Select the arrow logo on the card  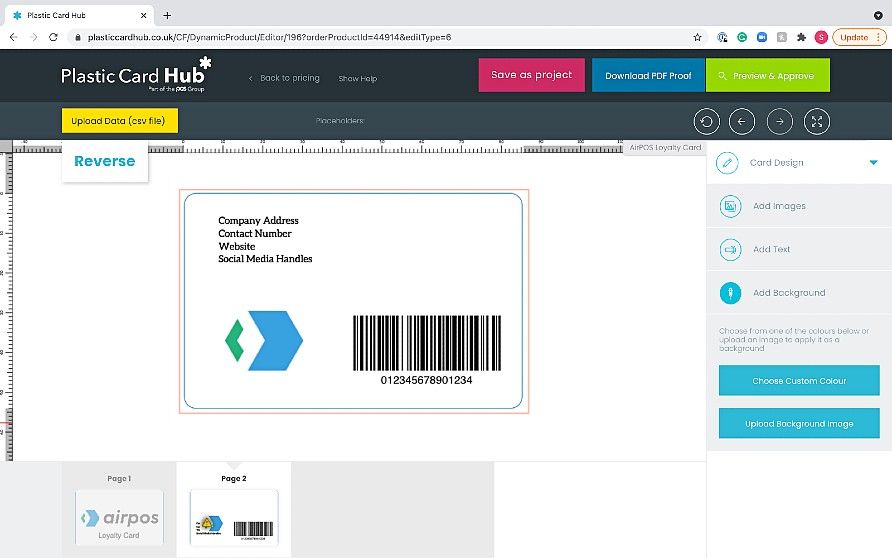[x=264, y=341]
